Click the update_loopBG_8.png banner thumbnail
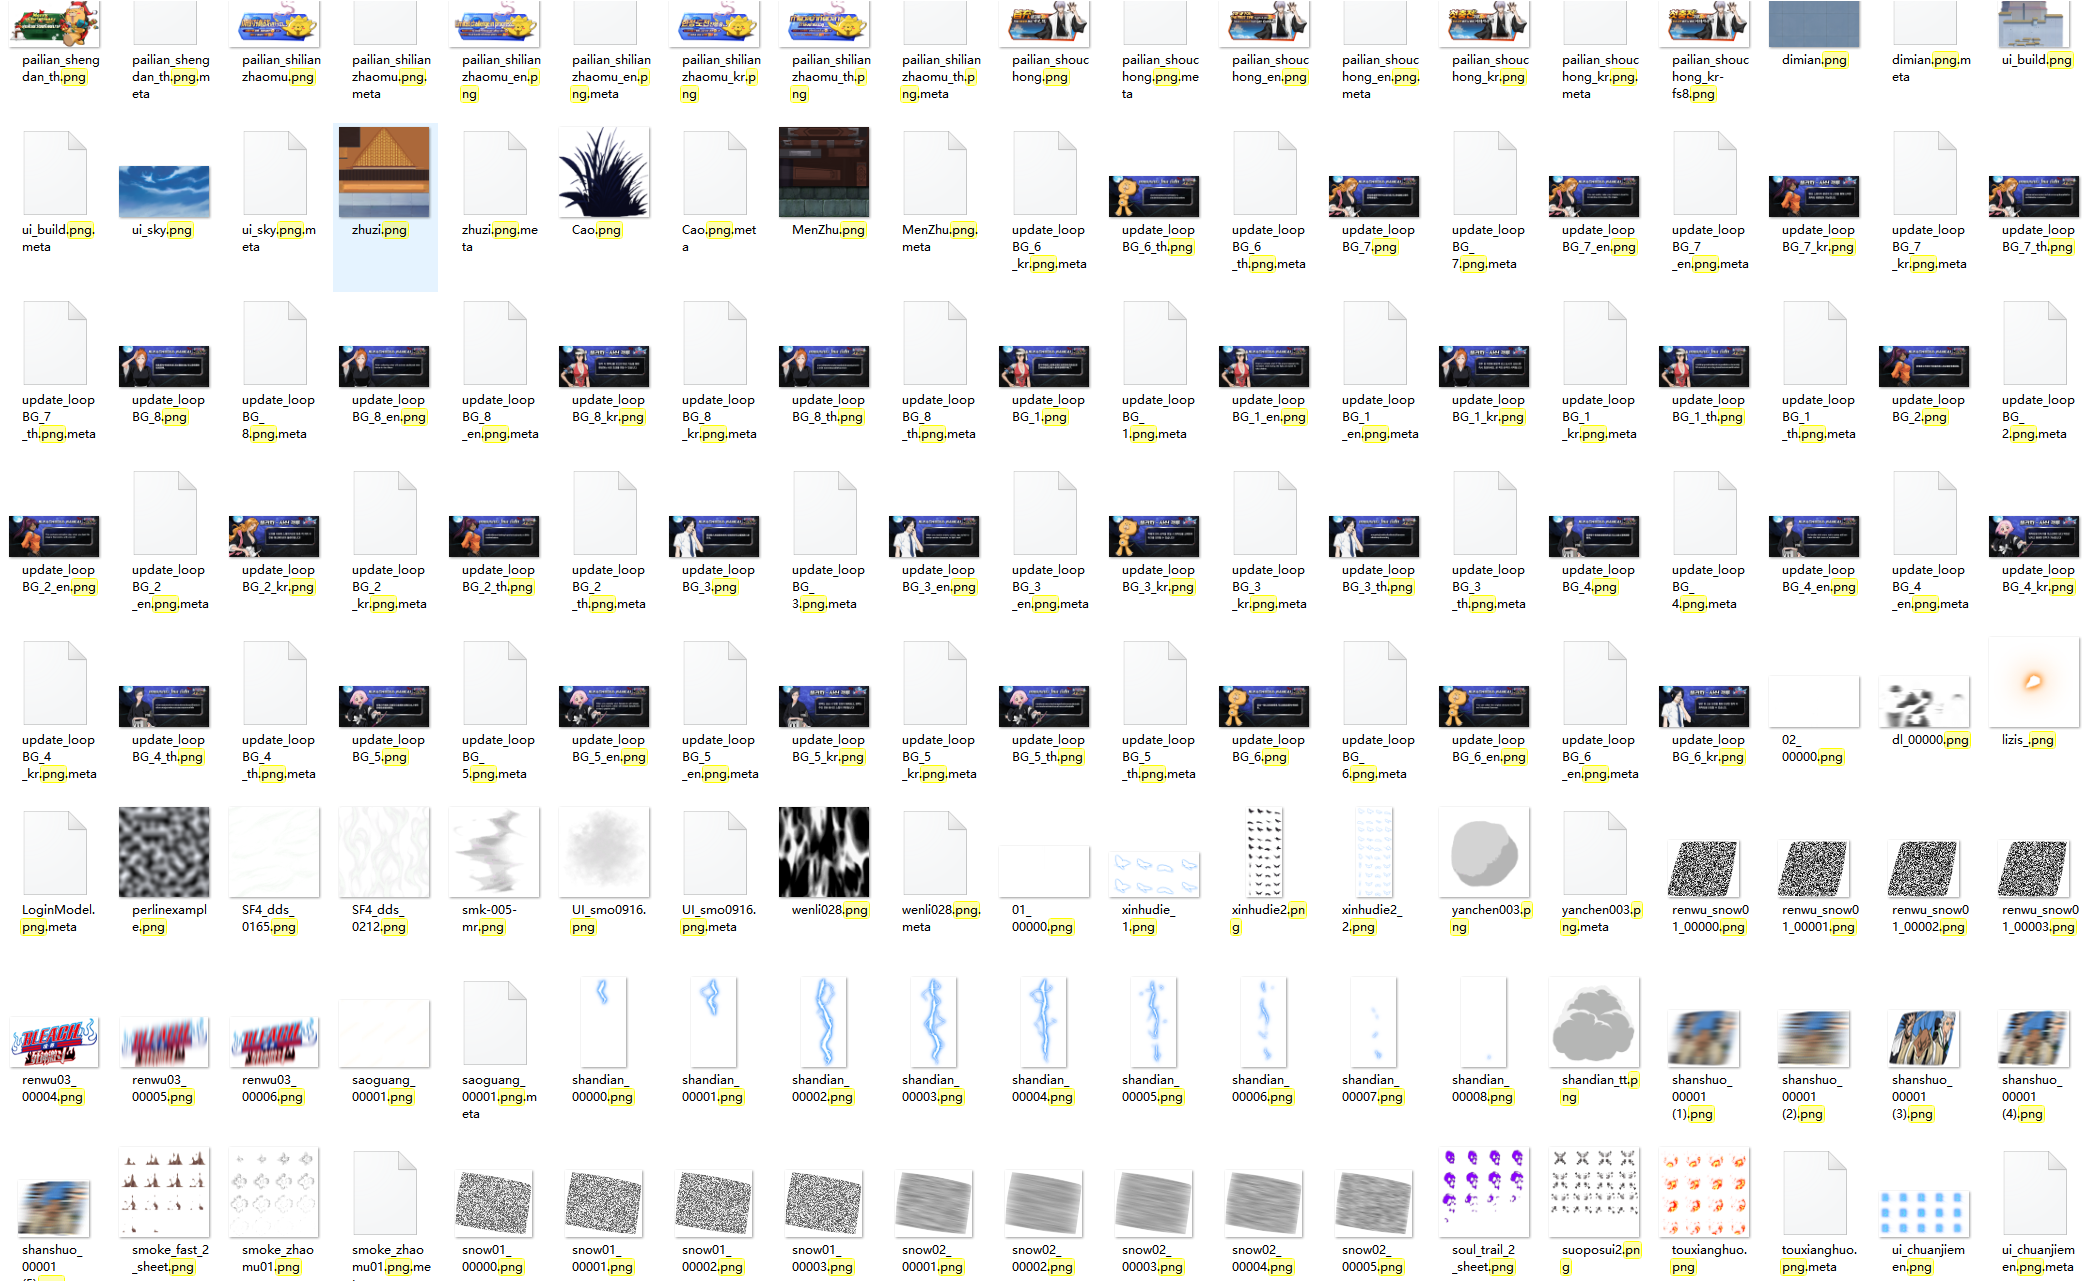The width and height of the screenshot is (2096, 1281). (164, 366)
